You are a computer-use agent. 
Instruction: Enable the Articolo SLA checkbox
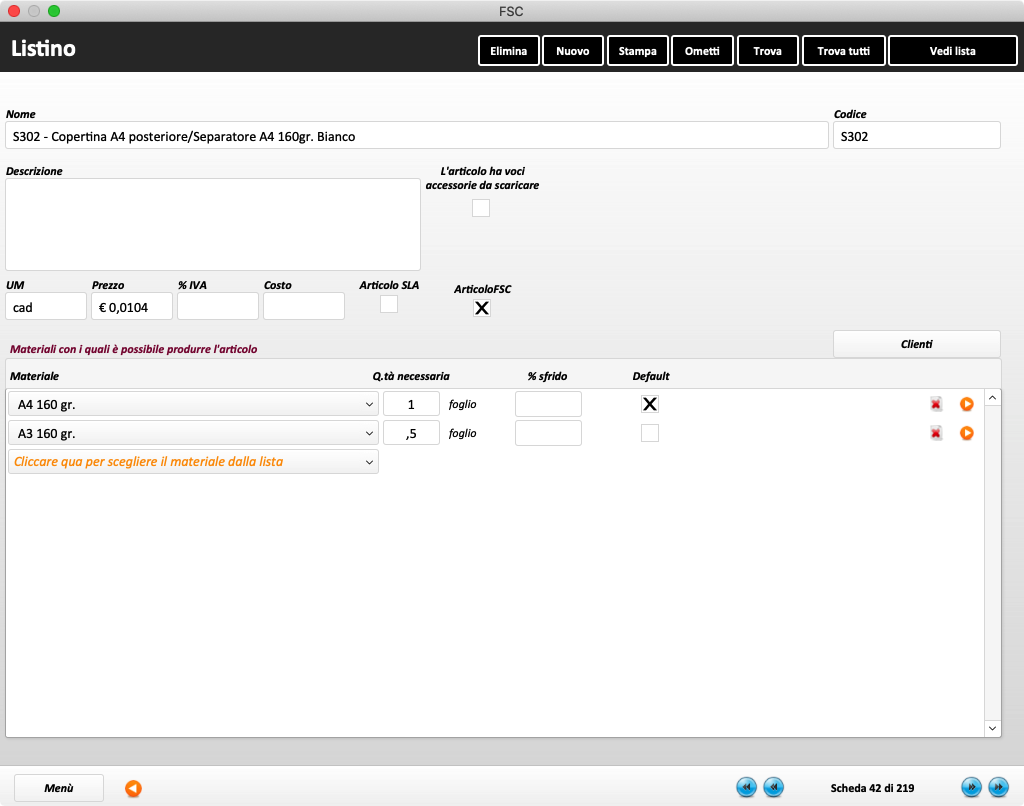click(389, 304)
